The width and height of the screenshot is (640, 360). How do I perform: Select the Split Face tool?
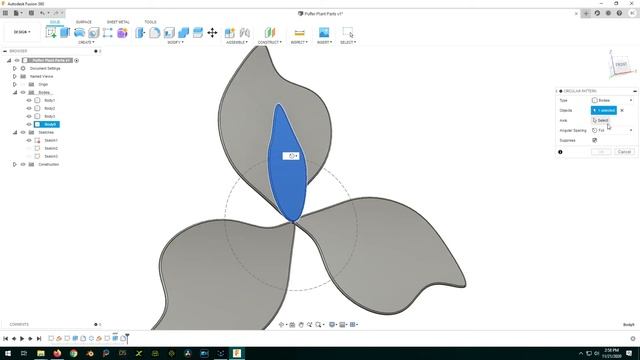point(198,32)
